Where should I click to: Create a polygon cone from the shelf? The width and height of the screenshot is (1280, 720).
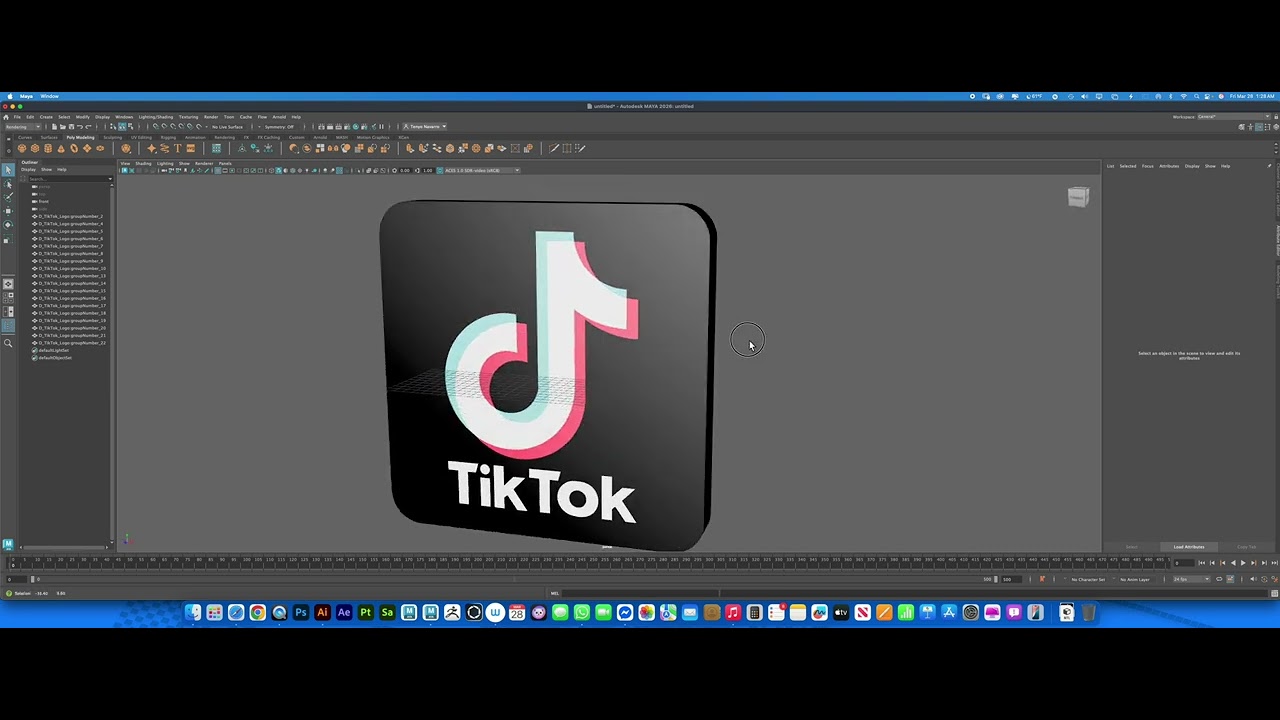[61, 148]
